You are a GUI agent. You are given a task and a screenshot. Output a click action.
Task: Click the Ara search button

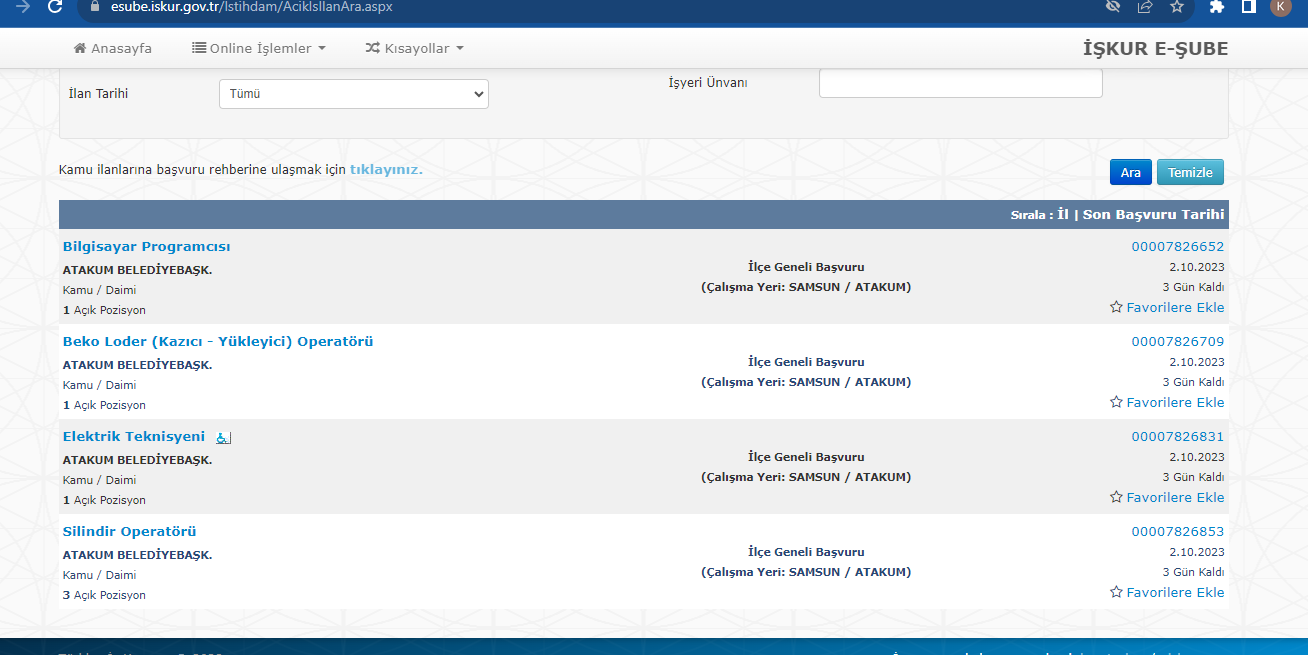click(x=1131, y=172)
